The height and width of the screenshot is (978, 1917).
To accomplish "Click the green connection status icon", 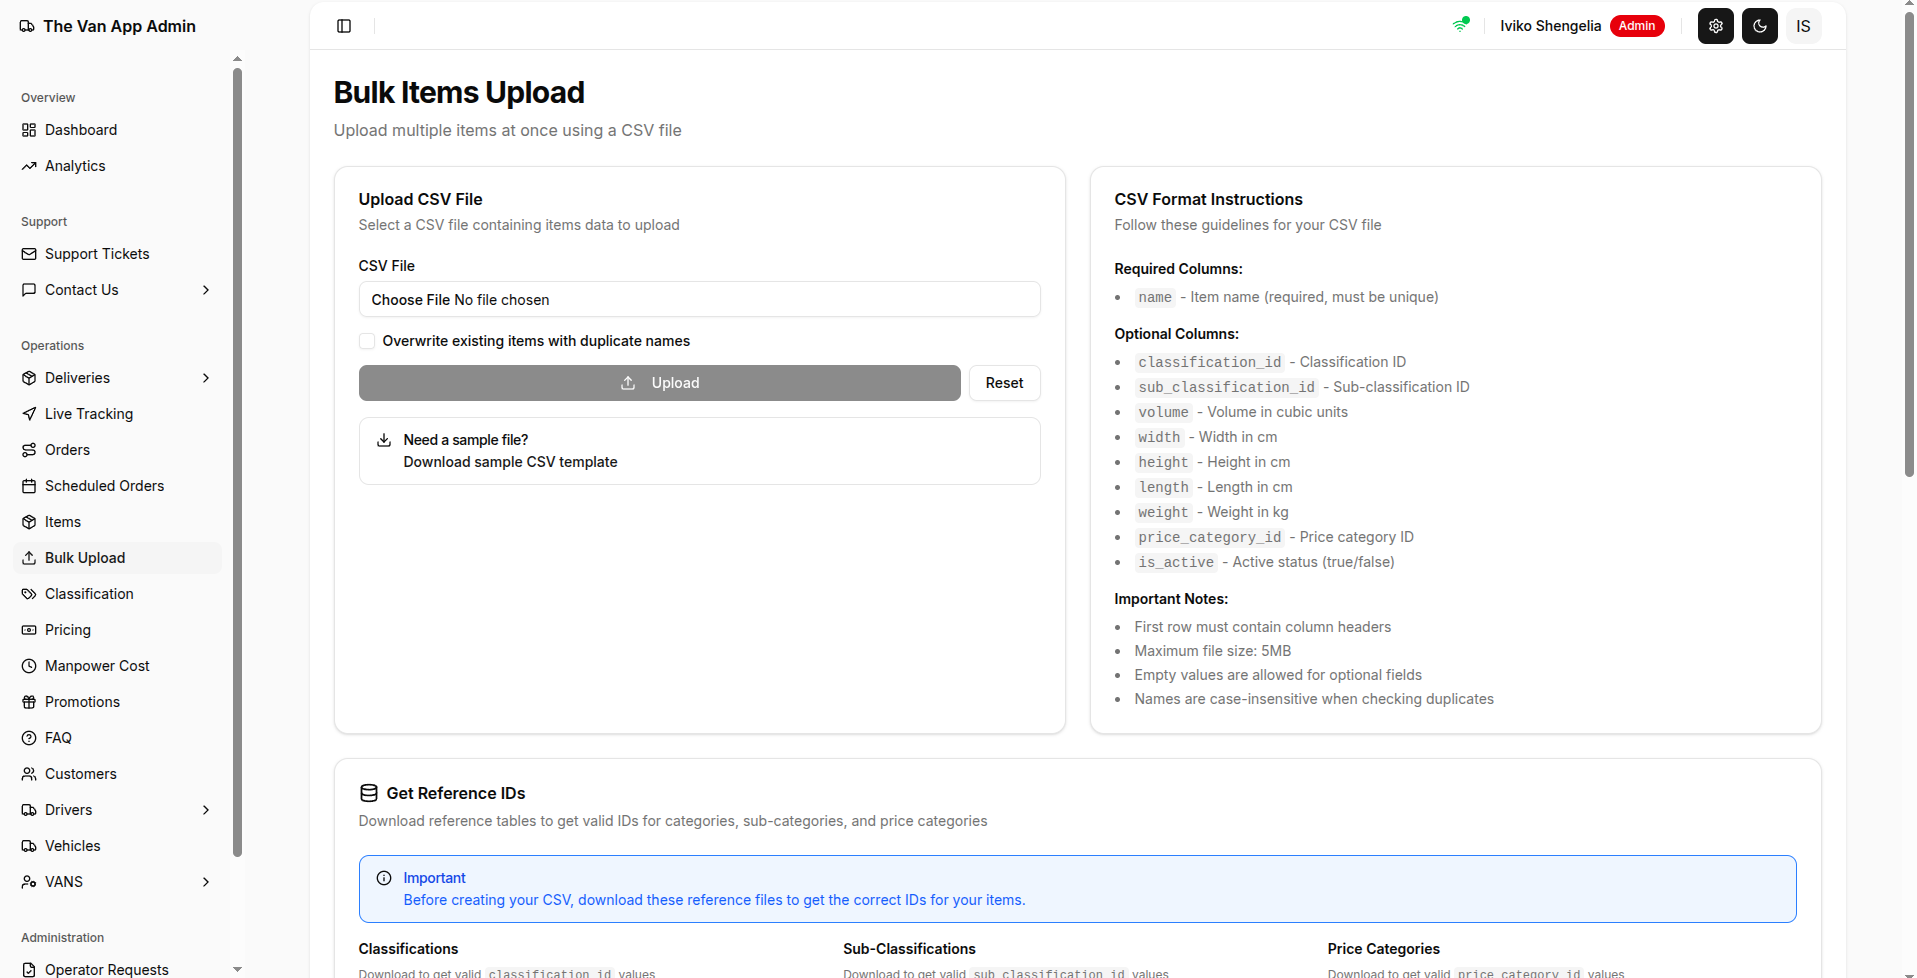I will pyautogui.click(x=1461, y=25).
